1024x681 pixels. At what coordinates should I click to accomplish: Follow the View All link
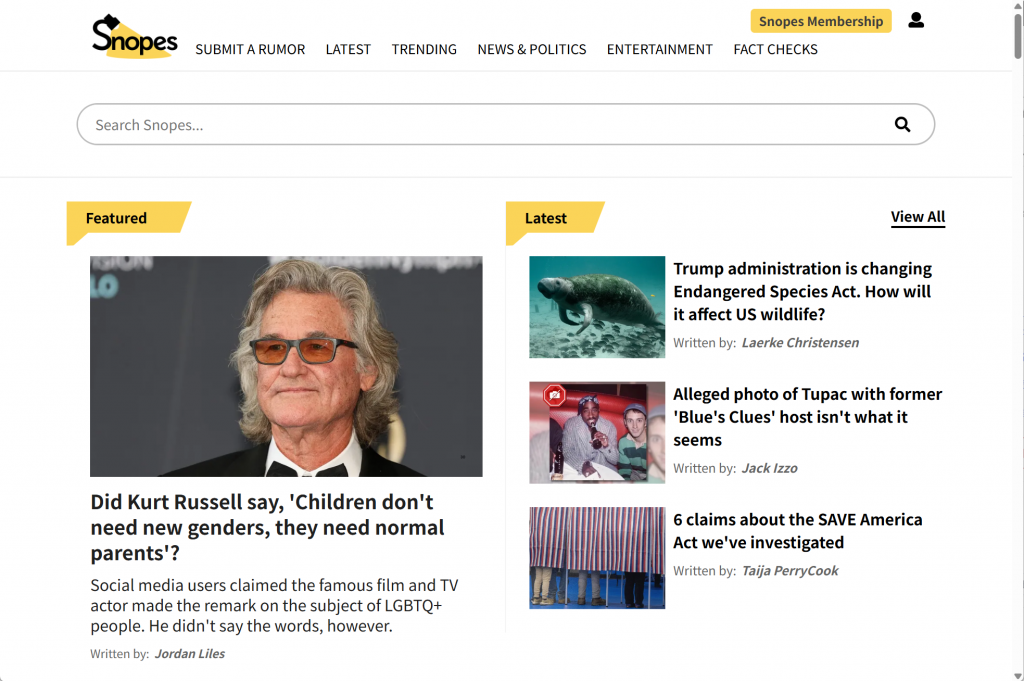(918, 217)
